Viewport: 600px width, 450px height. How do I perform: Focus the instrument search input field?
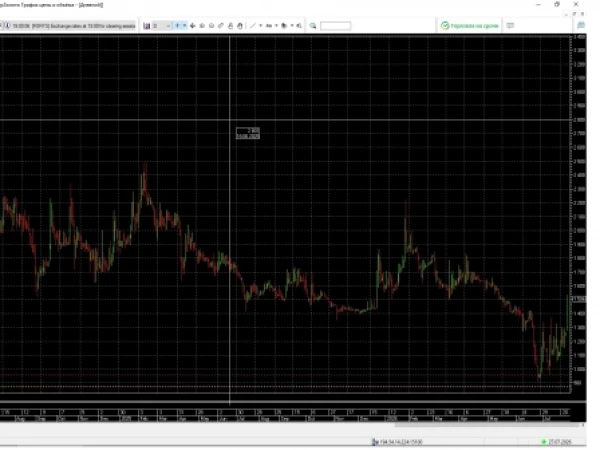pos(336,26)
